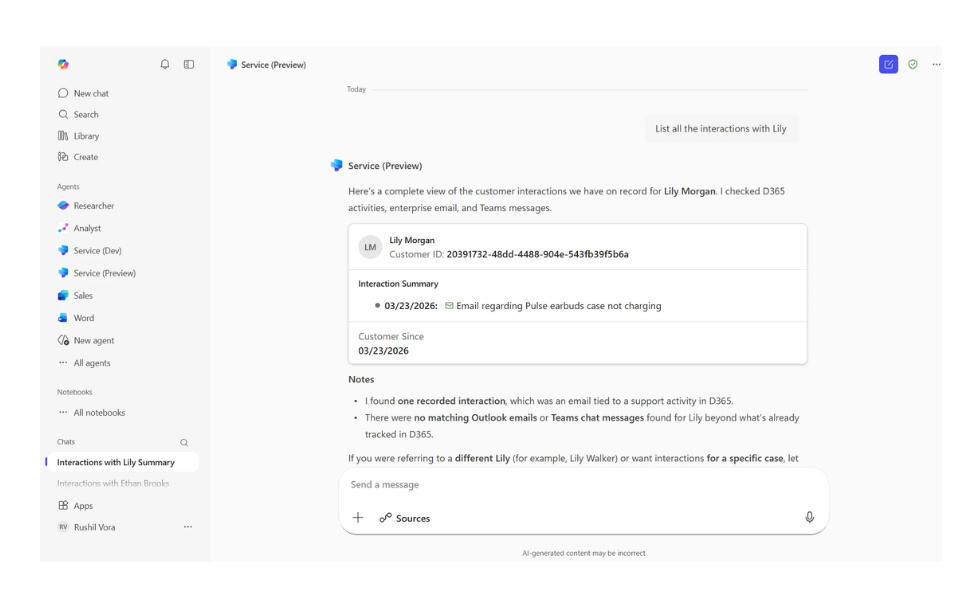Open the notifications bell
Image resolution: width=960 pixels, height=600 pixels.
(165, 64)
